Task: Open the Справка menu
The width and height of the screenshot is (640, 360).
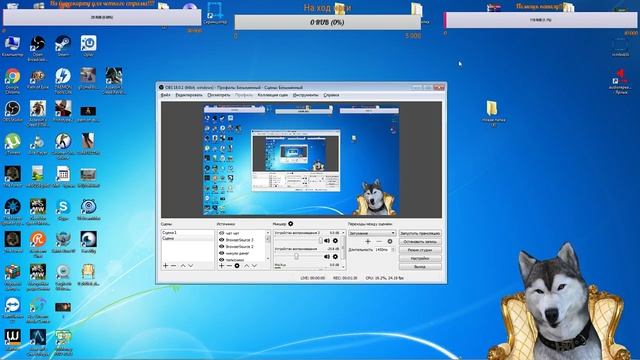Action: point(331,95)
